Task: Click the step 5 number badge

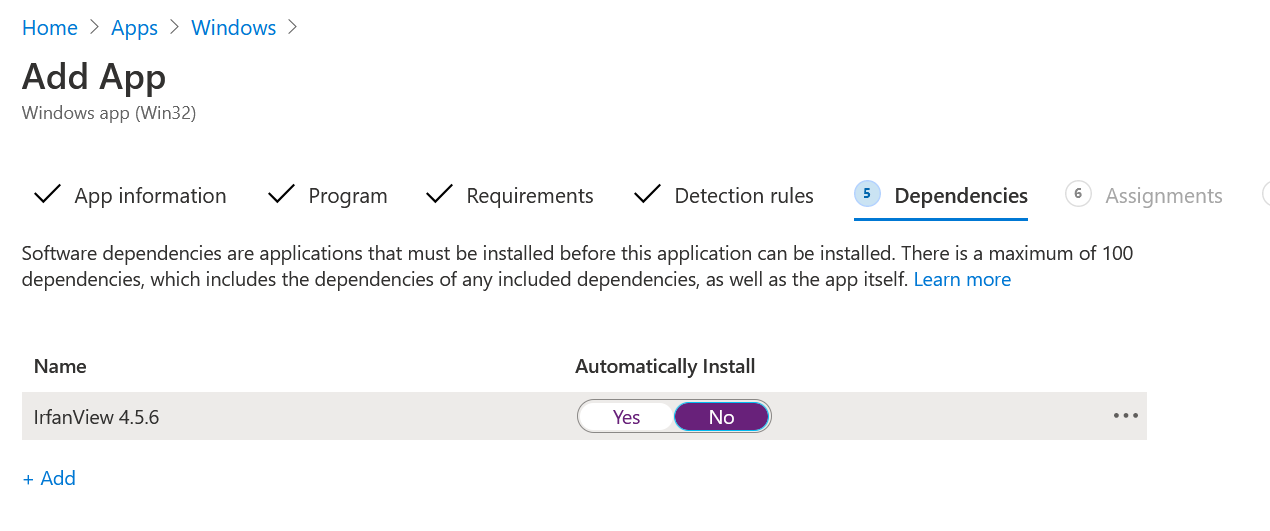Action: [867, 194]
